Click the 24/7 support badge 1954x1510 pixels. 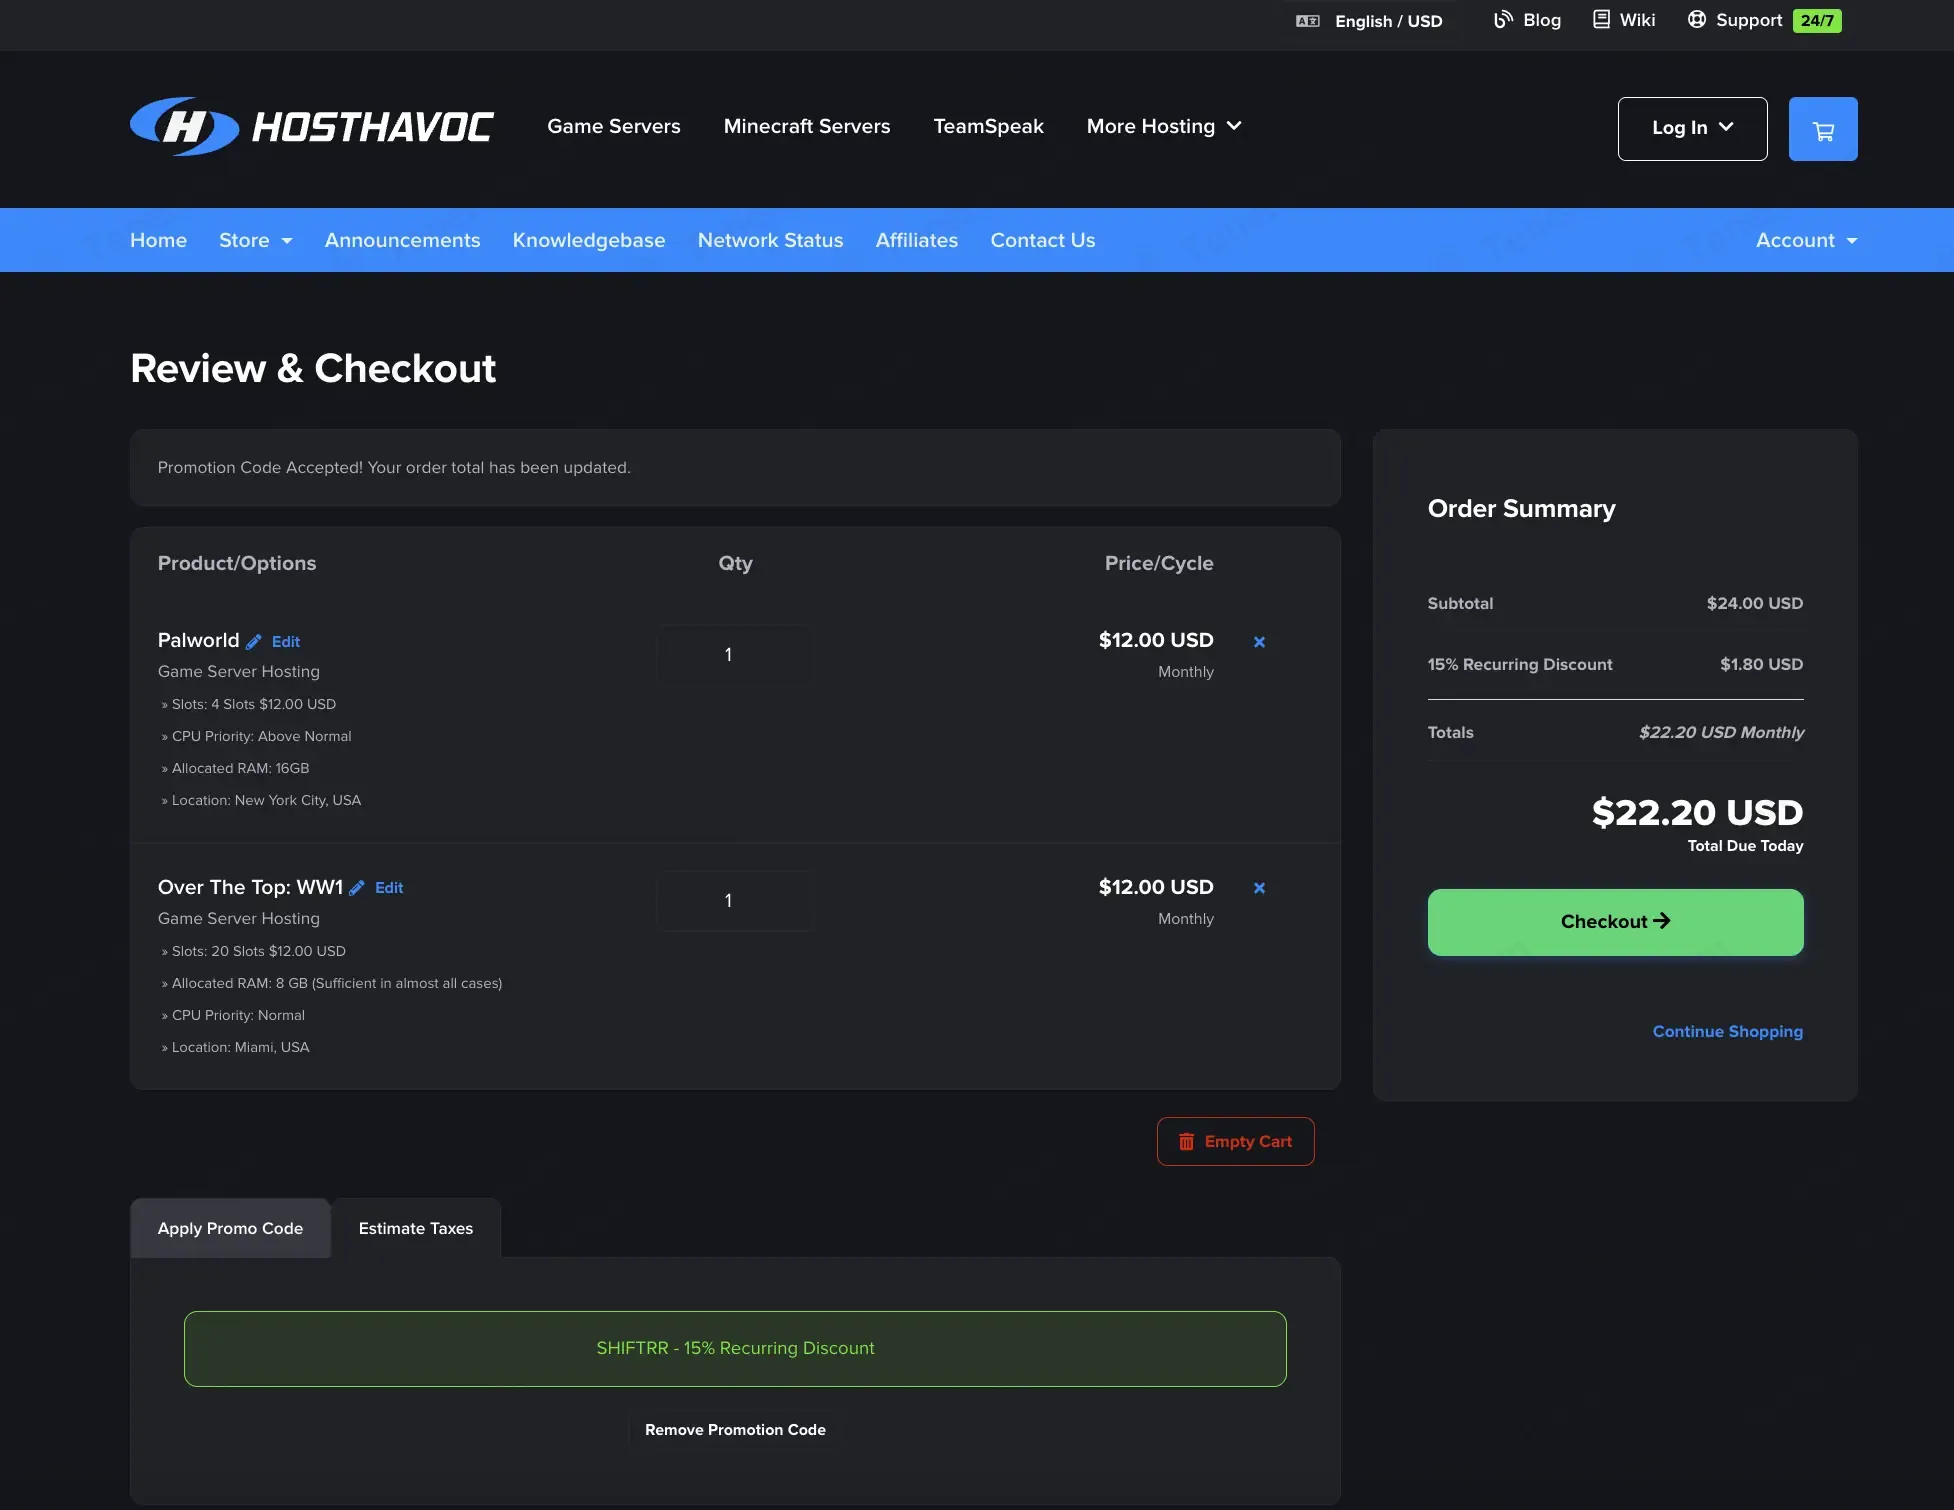(x=1817, y=21)
